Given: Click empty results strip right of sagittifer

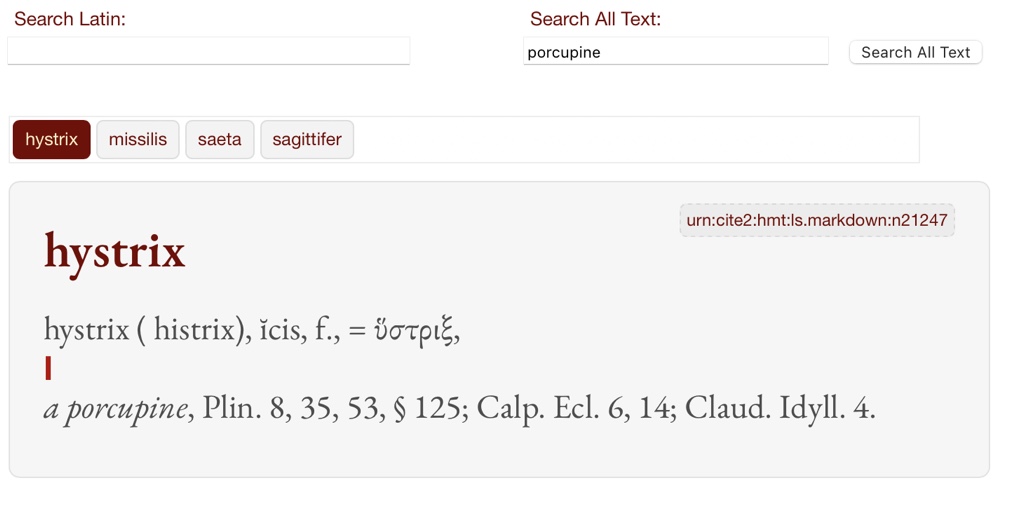Looking at the screenshot, I should (x=635, y=140).
